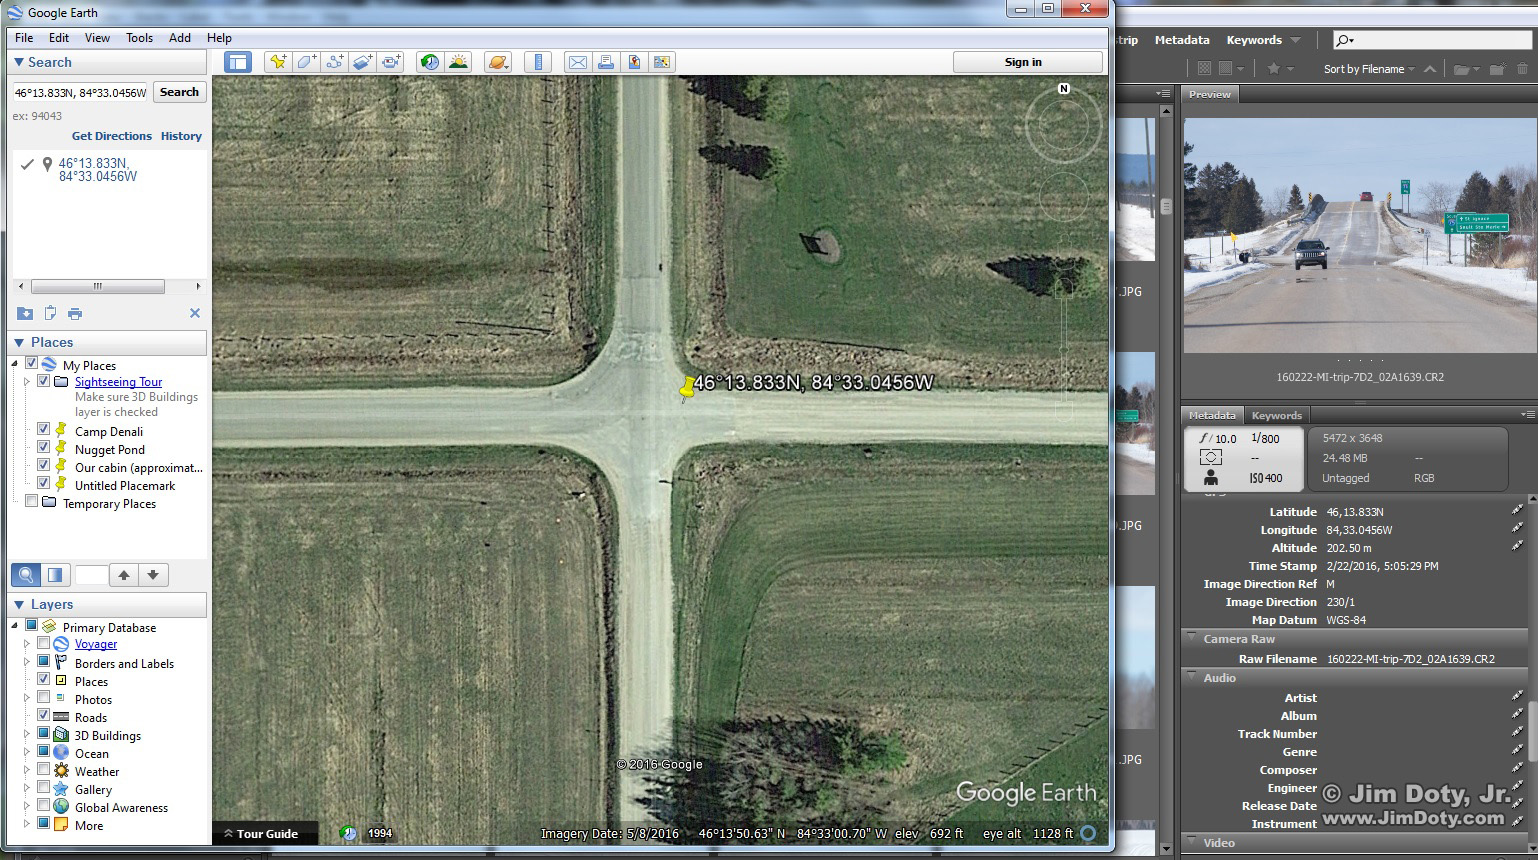Open search History link
This screenshot has height=860, width=1538.
pyautogui.click(x=181, y=136)
